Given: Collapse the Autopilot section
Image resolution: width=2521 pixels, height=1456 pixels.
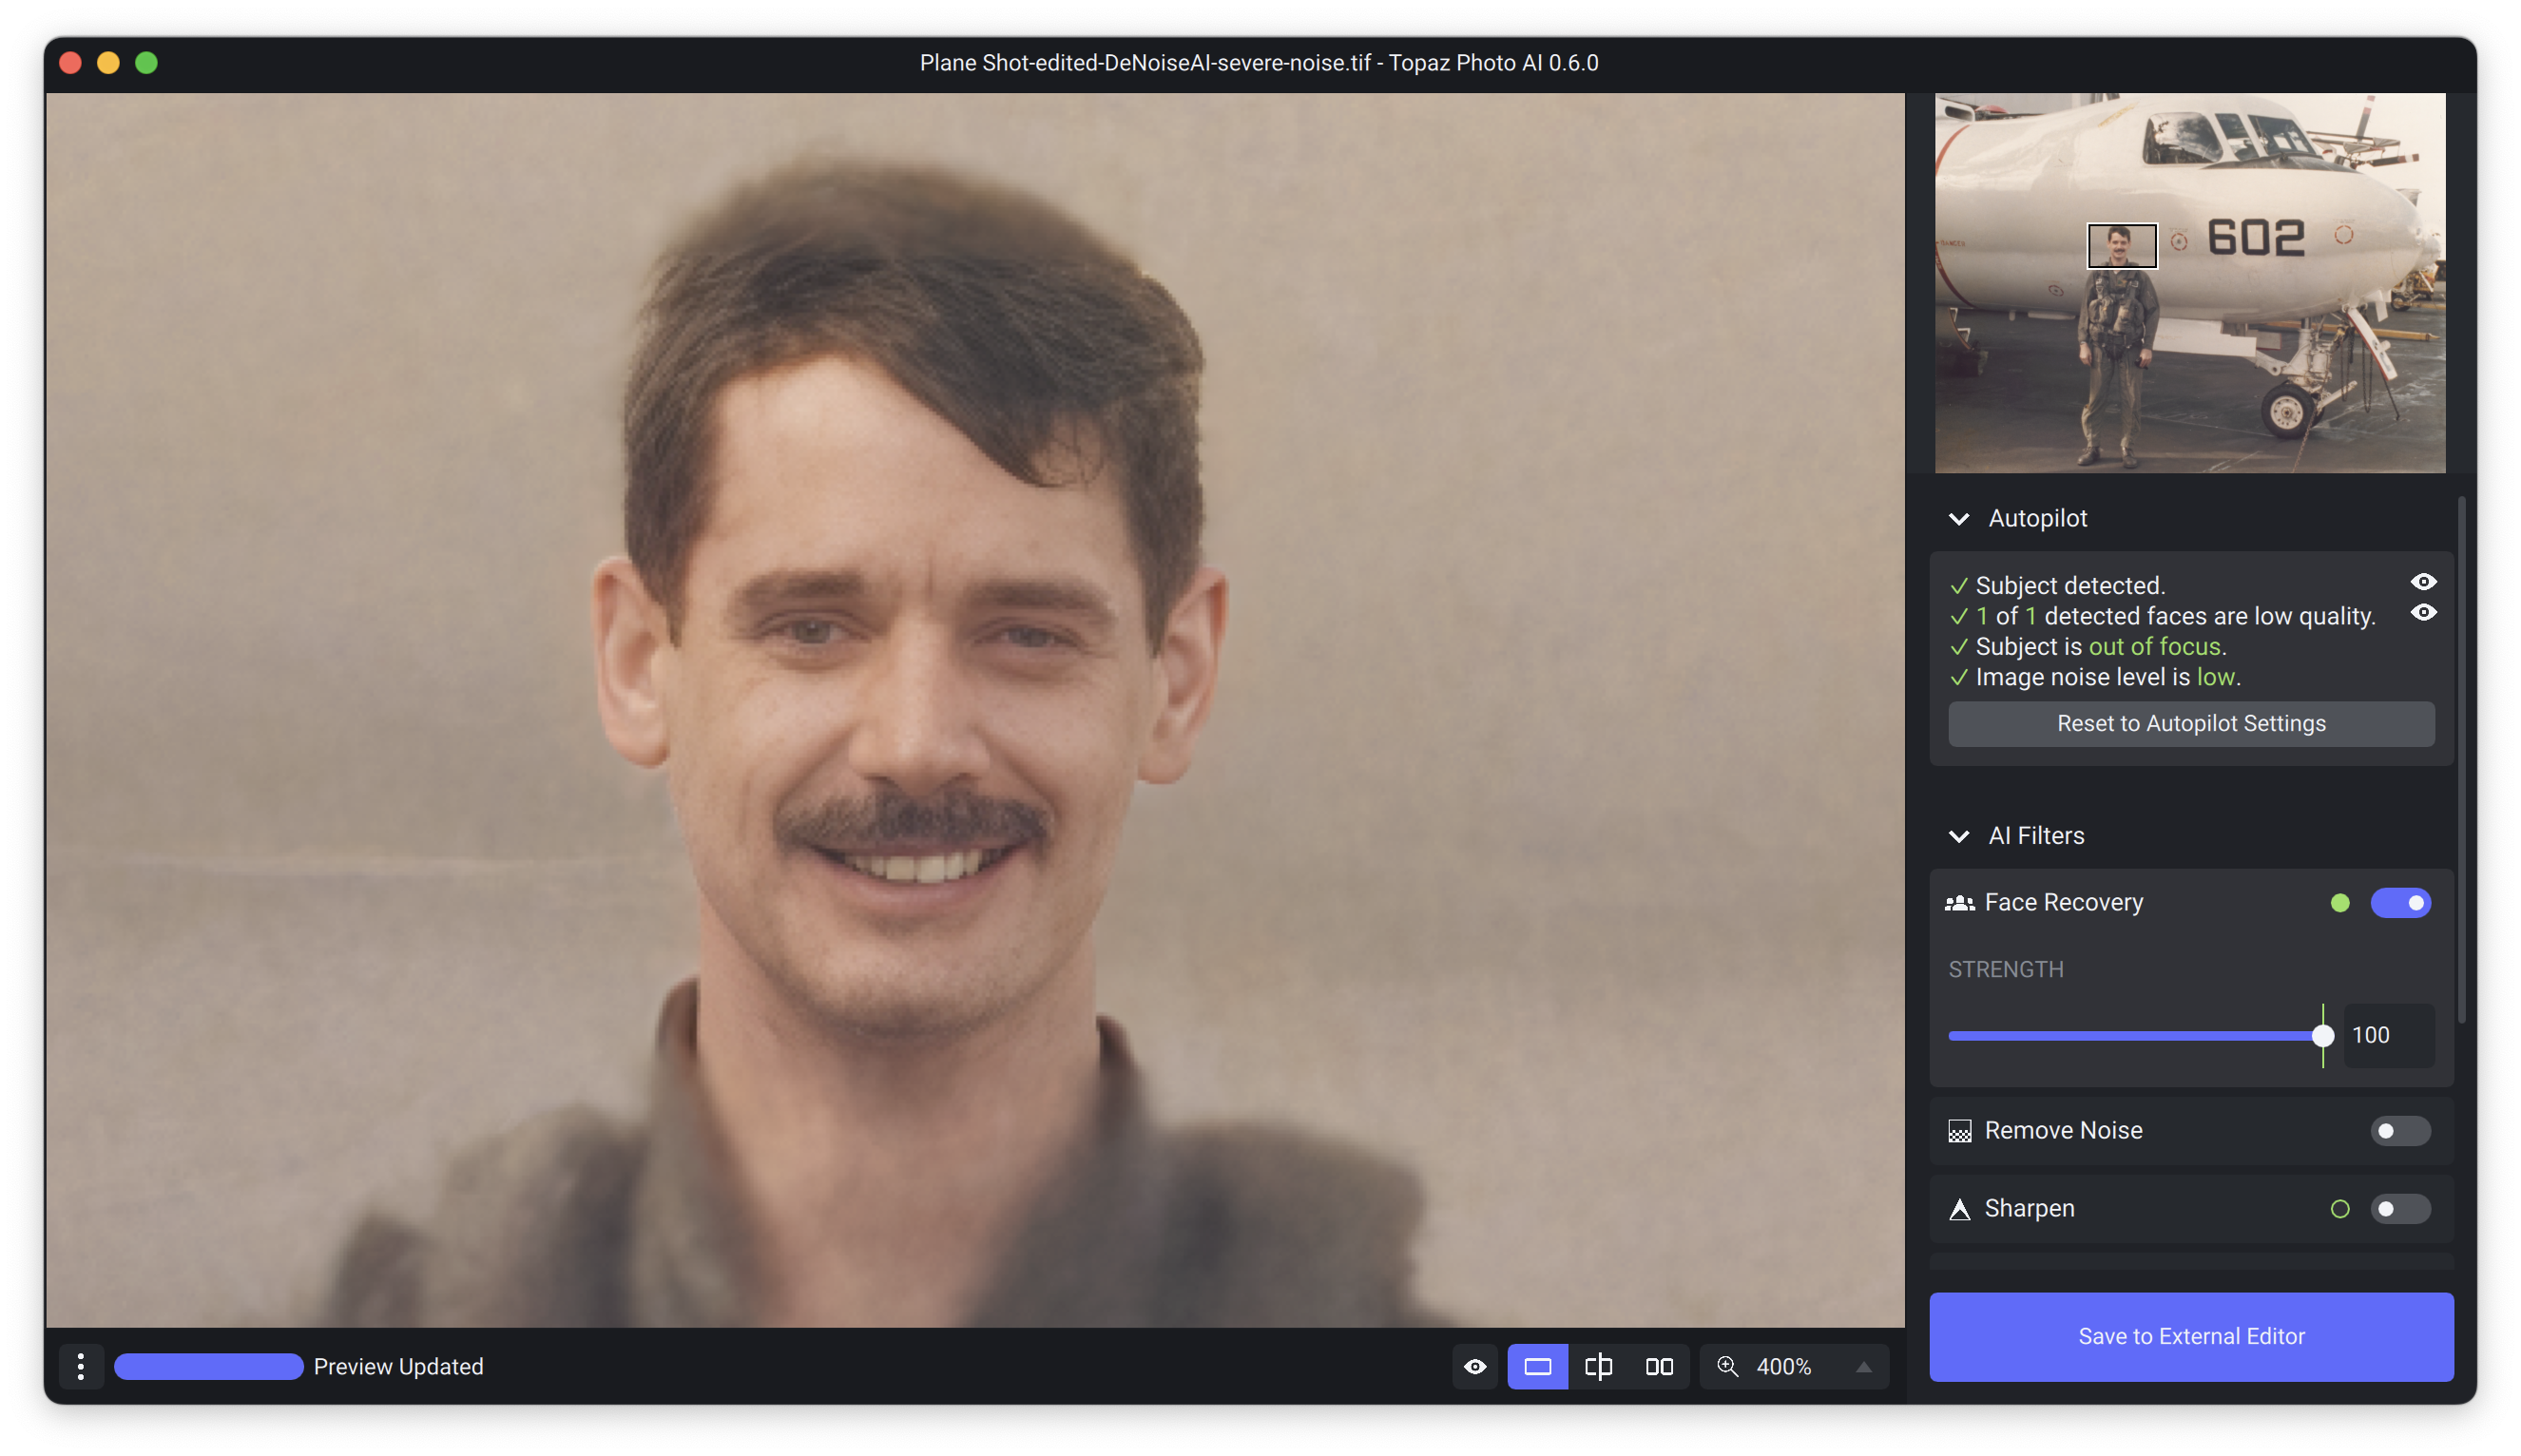Looking at the screenshot, I should (1959, 519).
